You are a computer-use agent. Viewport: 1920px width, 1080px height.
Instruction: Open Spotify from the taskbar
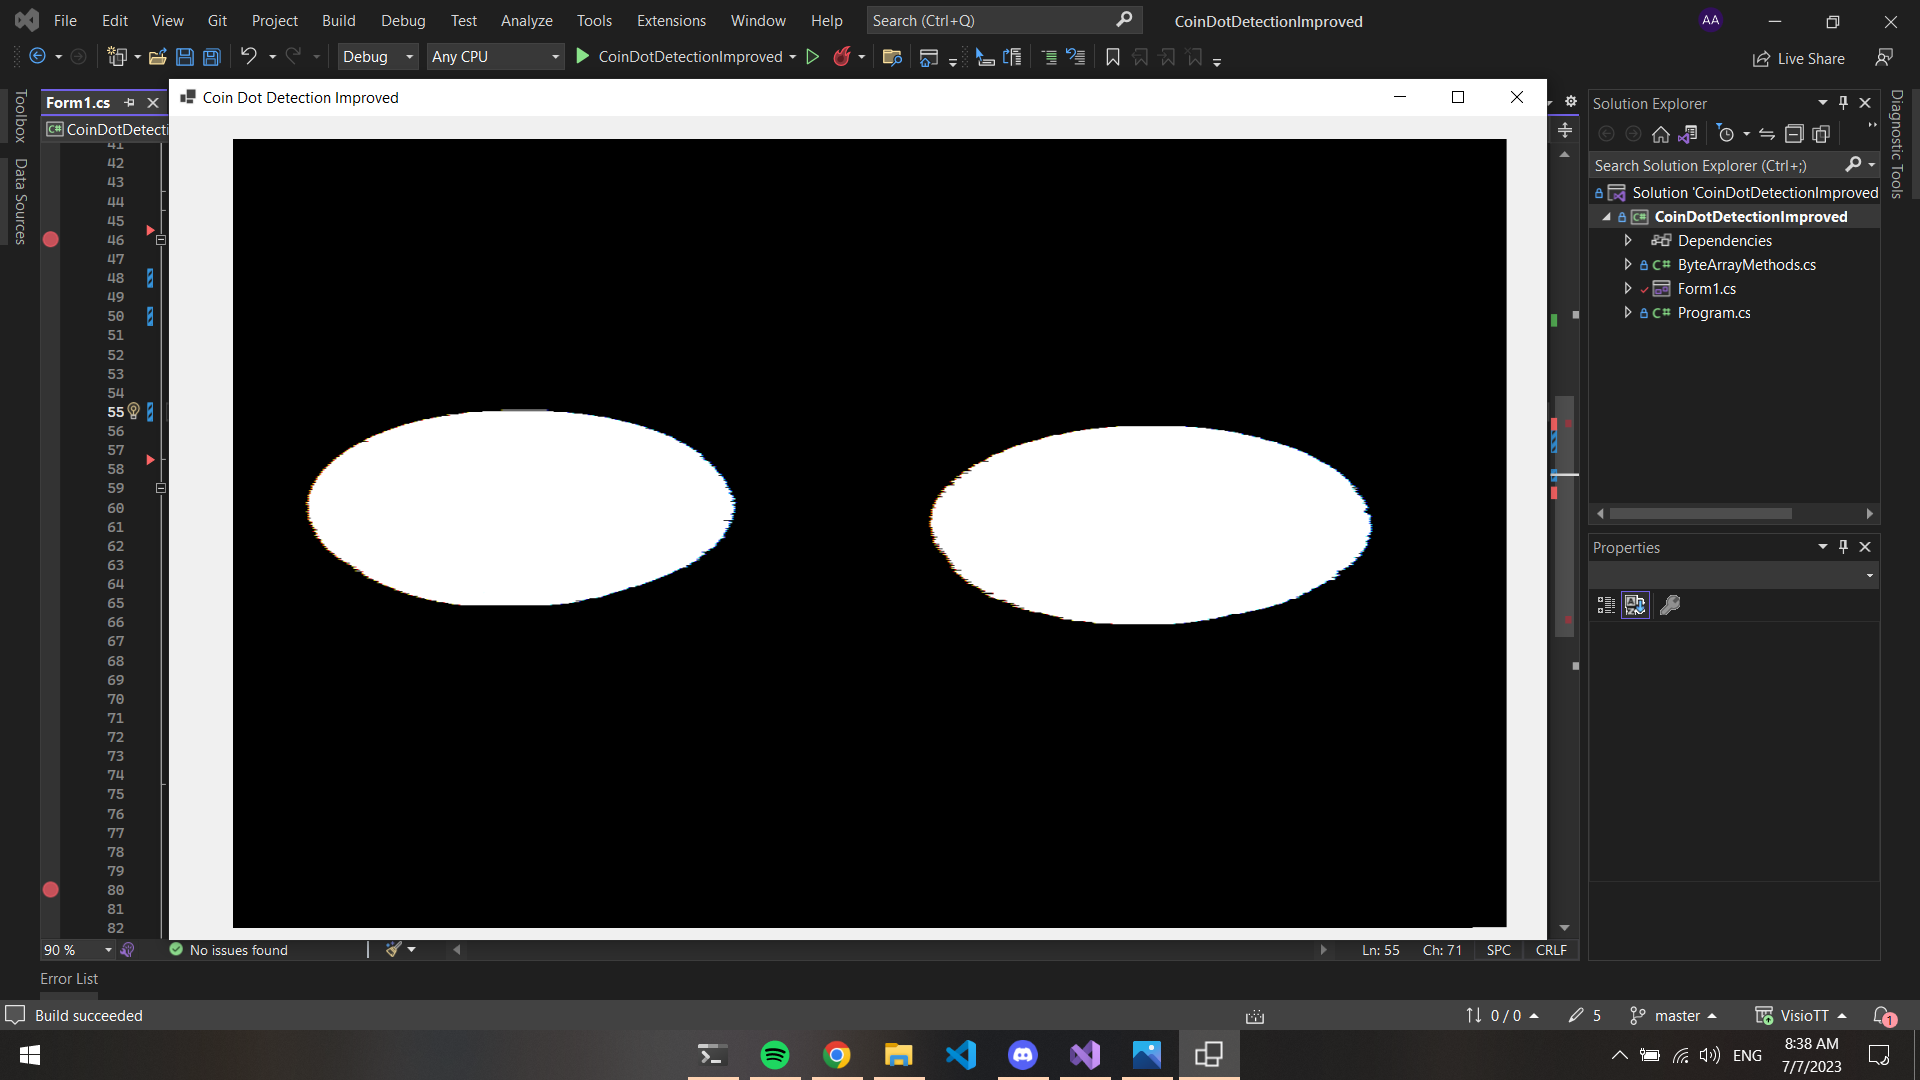[x=775, y=1055]
